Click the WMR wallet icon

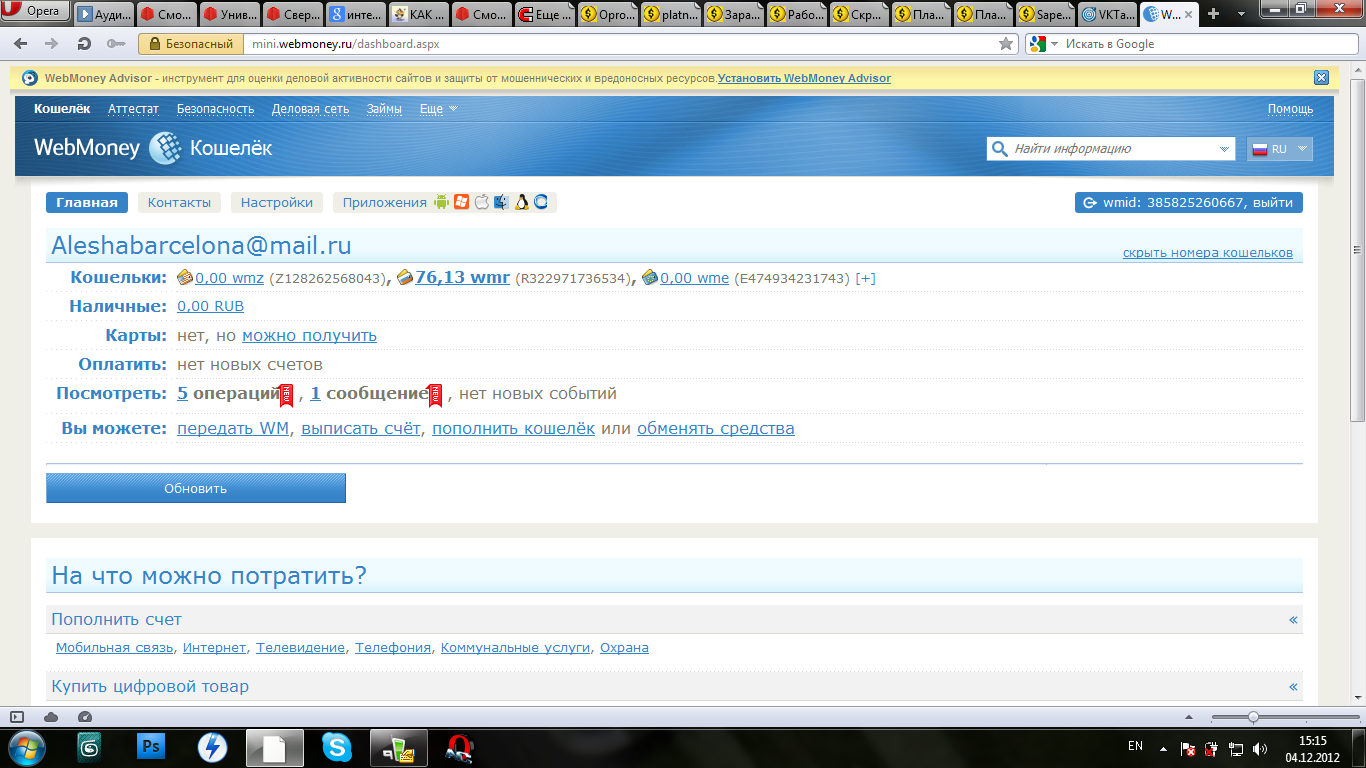pos(405,278)
